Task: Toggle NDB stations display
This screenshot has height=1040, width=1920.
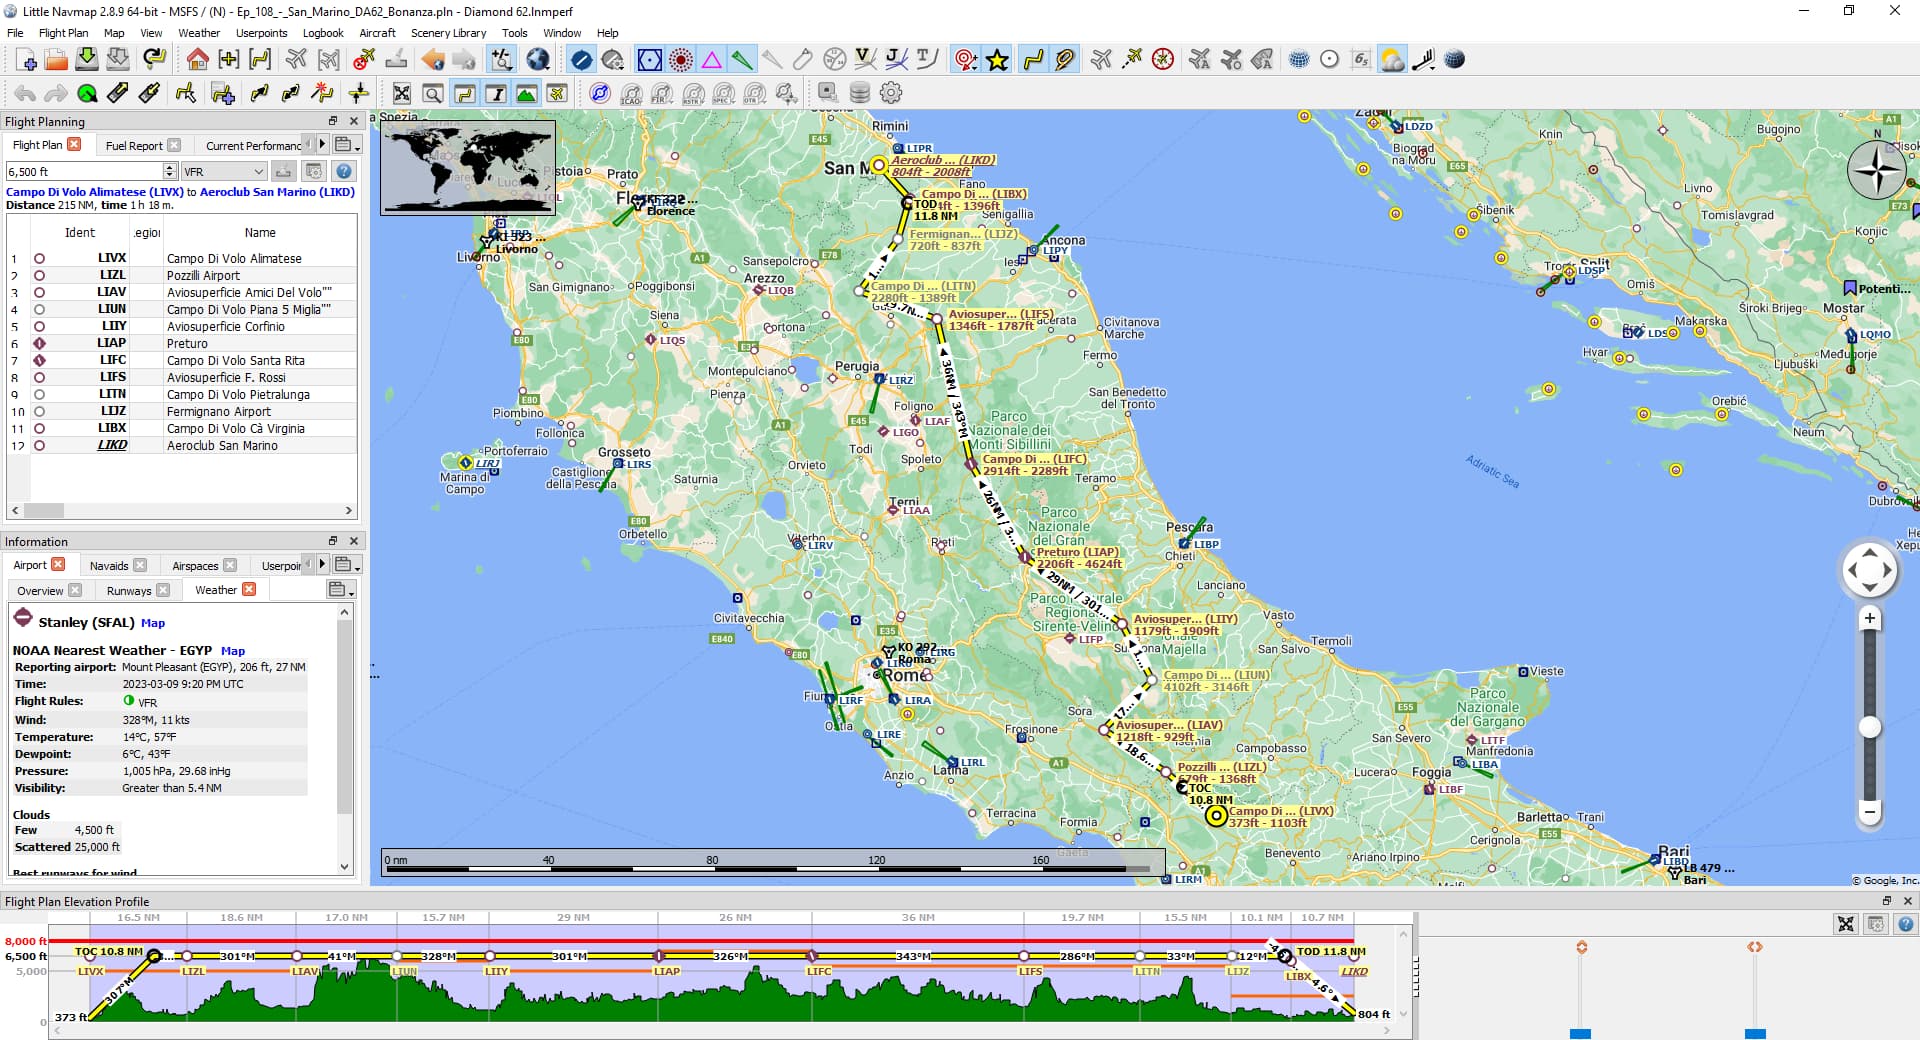Action: pos(680,60)
